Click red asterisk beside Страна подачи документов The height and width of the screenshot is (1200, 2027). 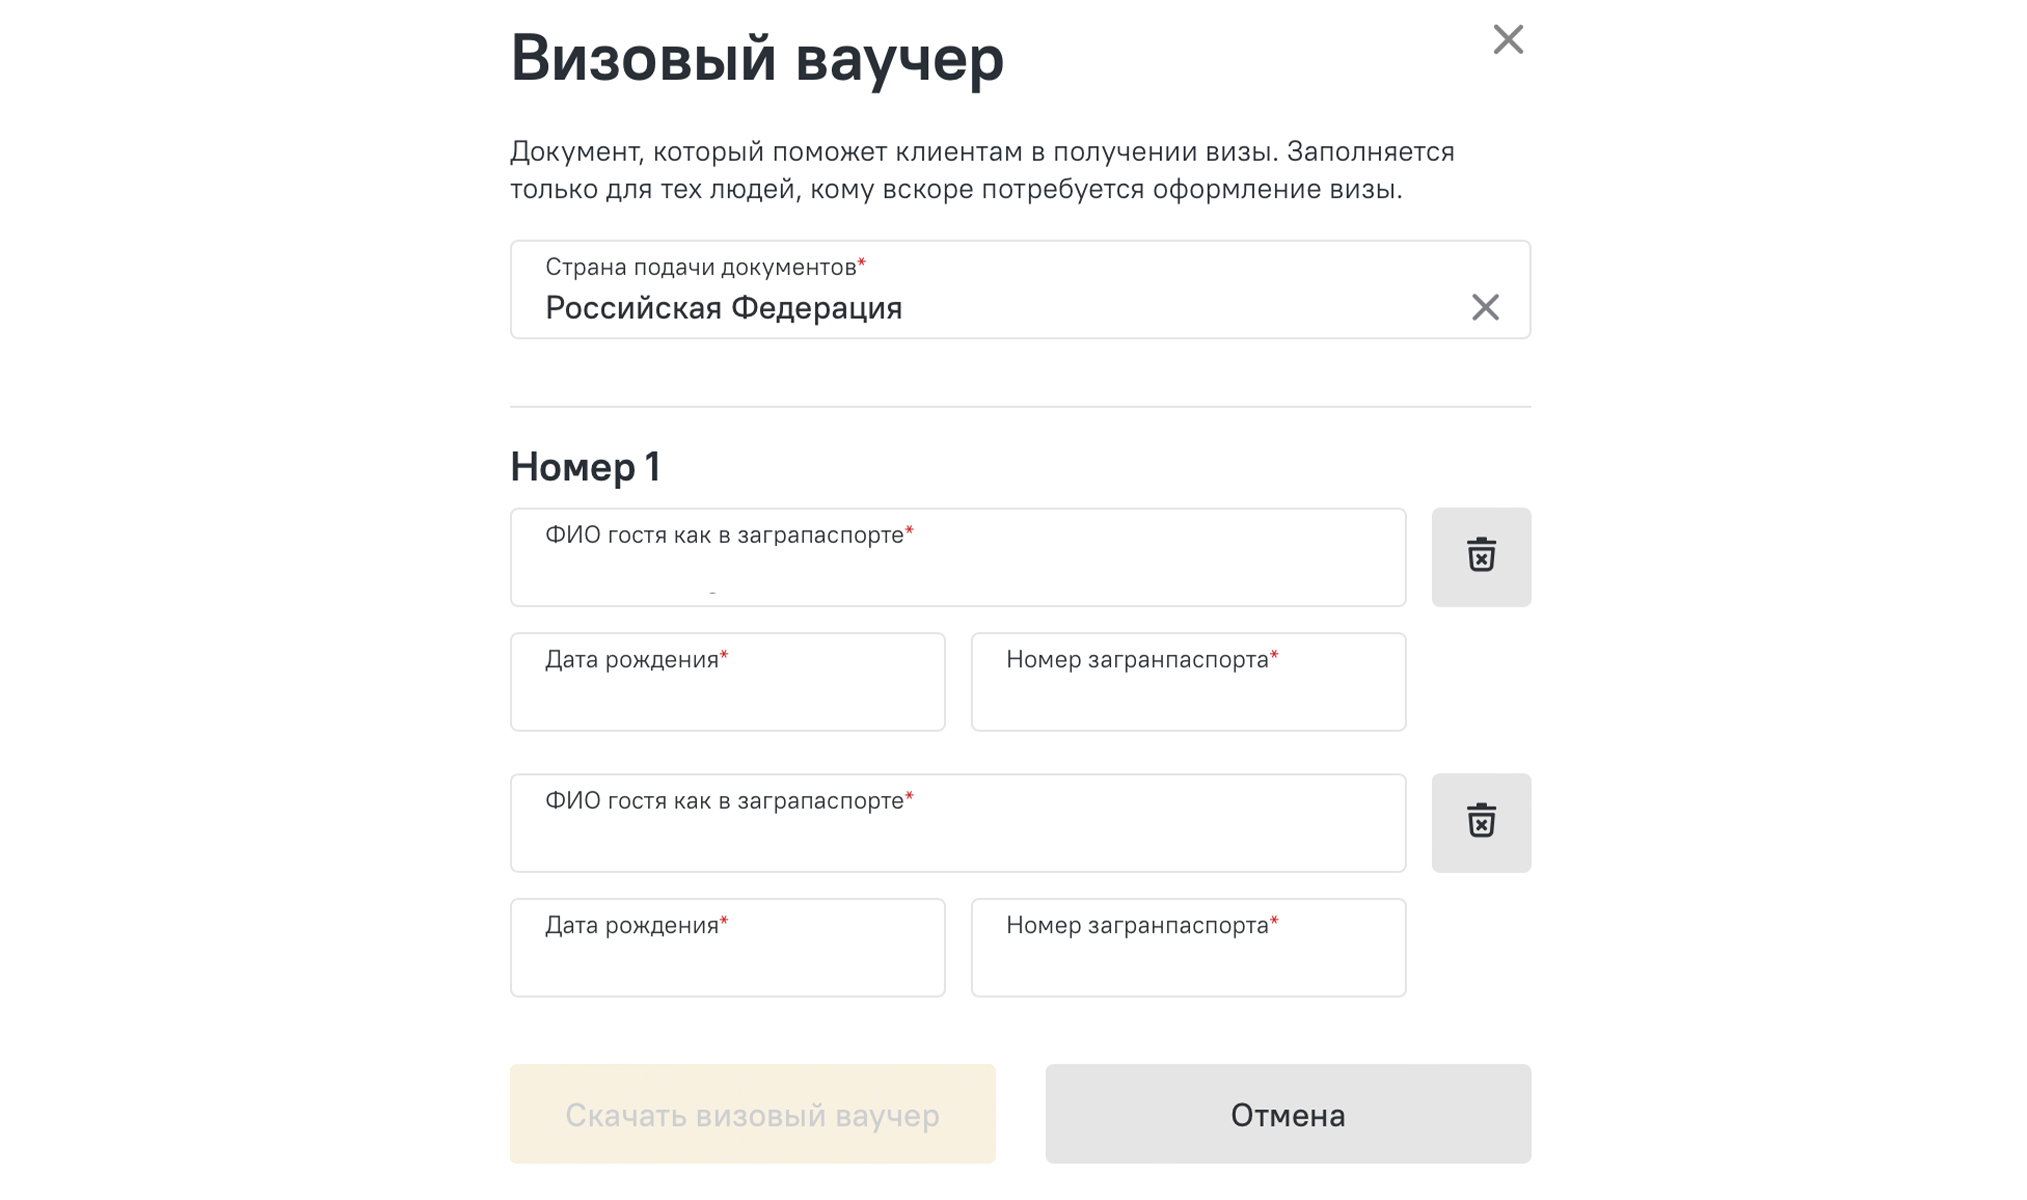(x=862, y=263)
